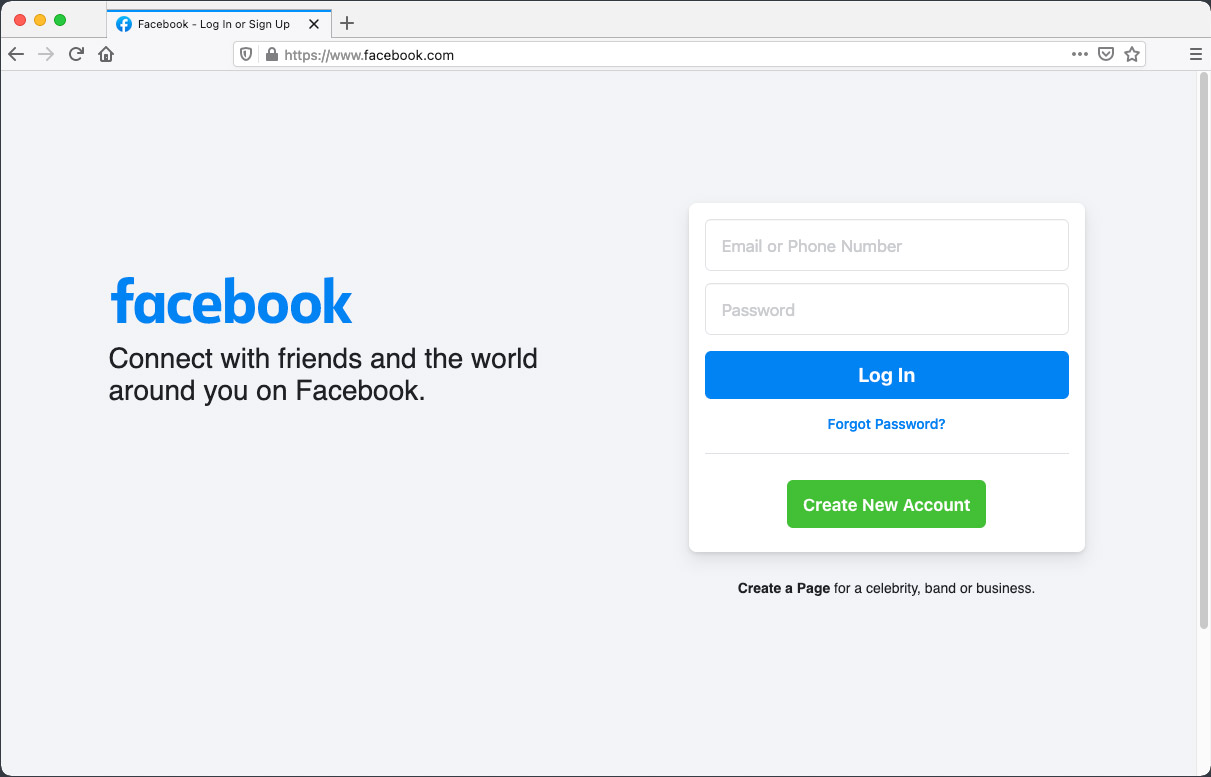Open the browser home page icon
Viewport: 1211px width, 777px height.
click(106, 55)
